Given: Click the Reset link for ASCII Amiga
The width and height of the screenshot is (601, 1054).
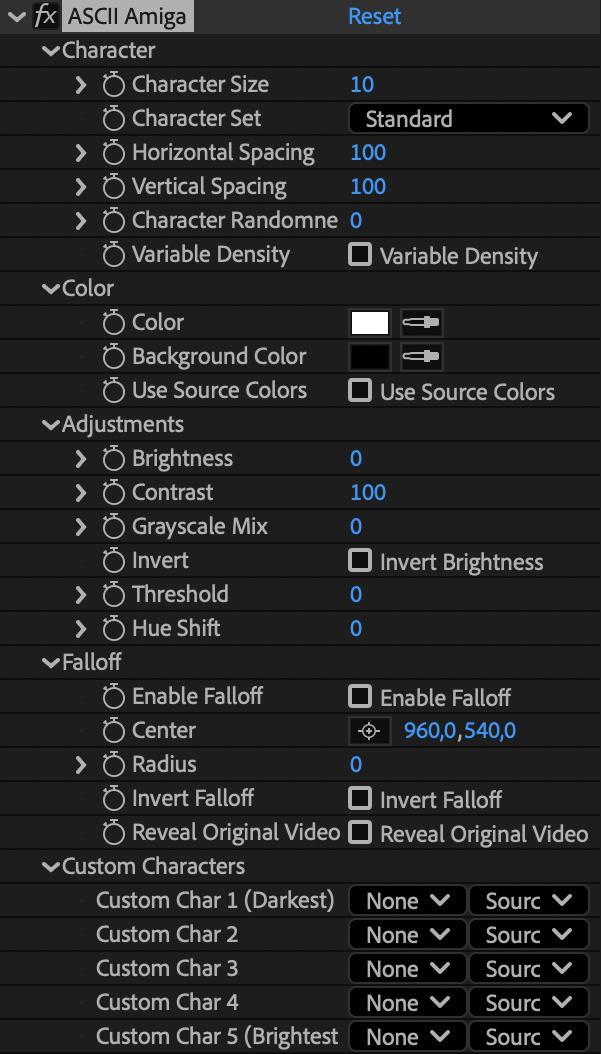Looking at the screenshot, I should (x=374, y=16).
